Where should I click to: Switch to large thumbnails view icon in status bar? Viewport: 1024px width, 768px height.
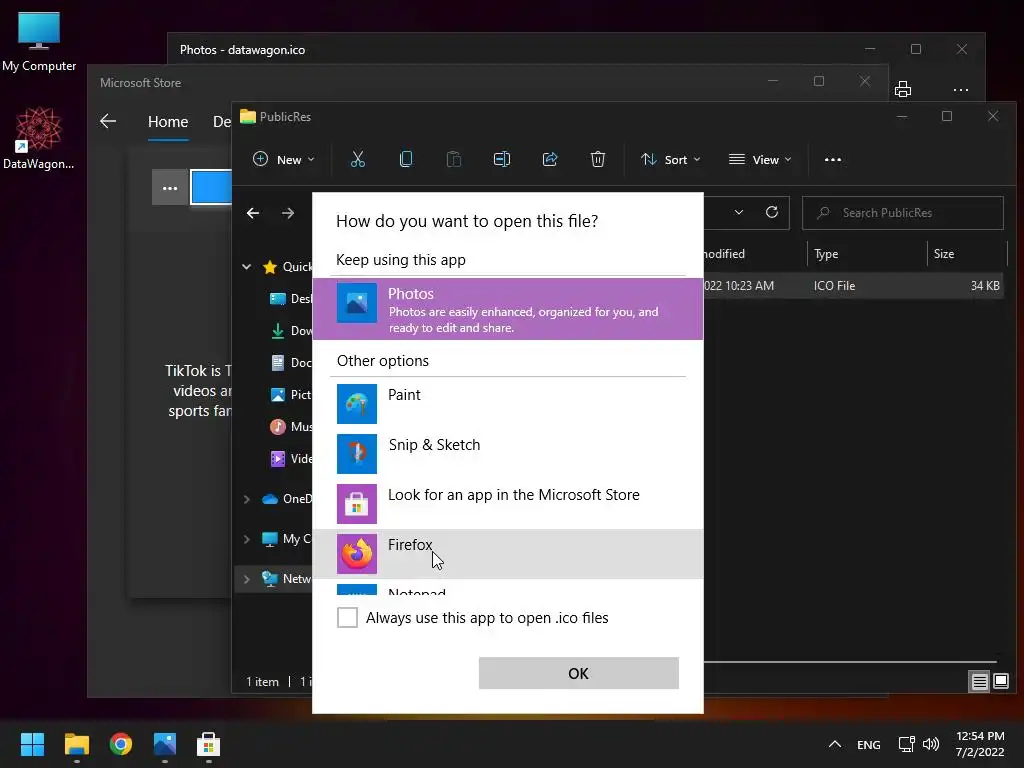pyautogui.click(x=1001, y=682)
